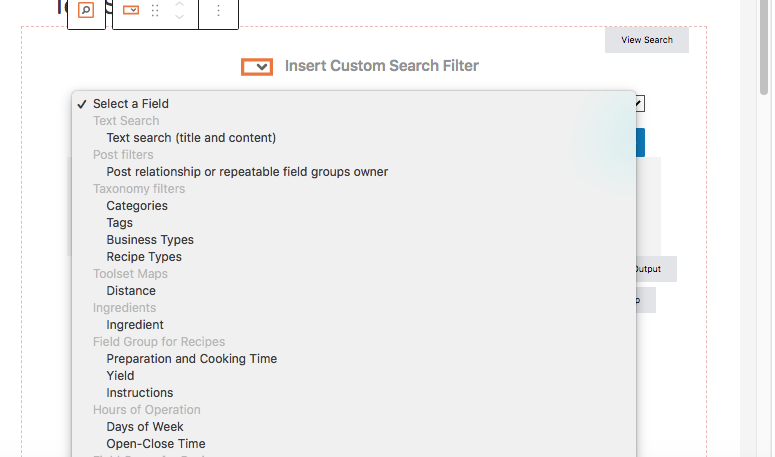Choose the checked Select a Field option

(130, 104)
